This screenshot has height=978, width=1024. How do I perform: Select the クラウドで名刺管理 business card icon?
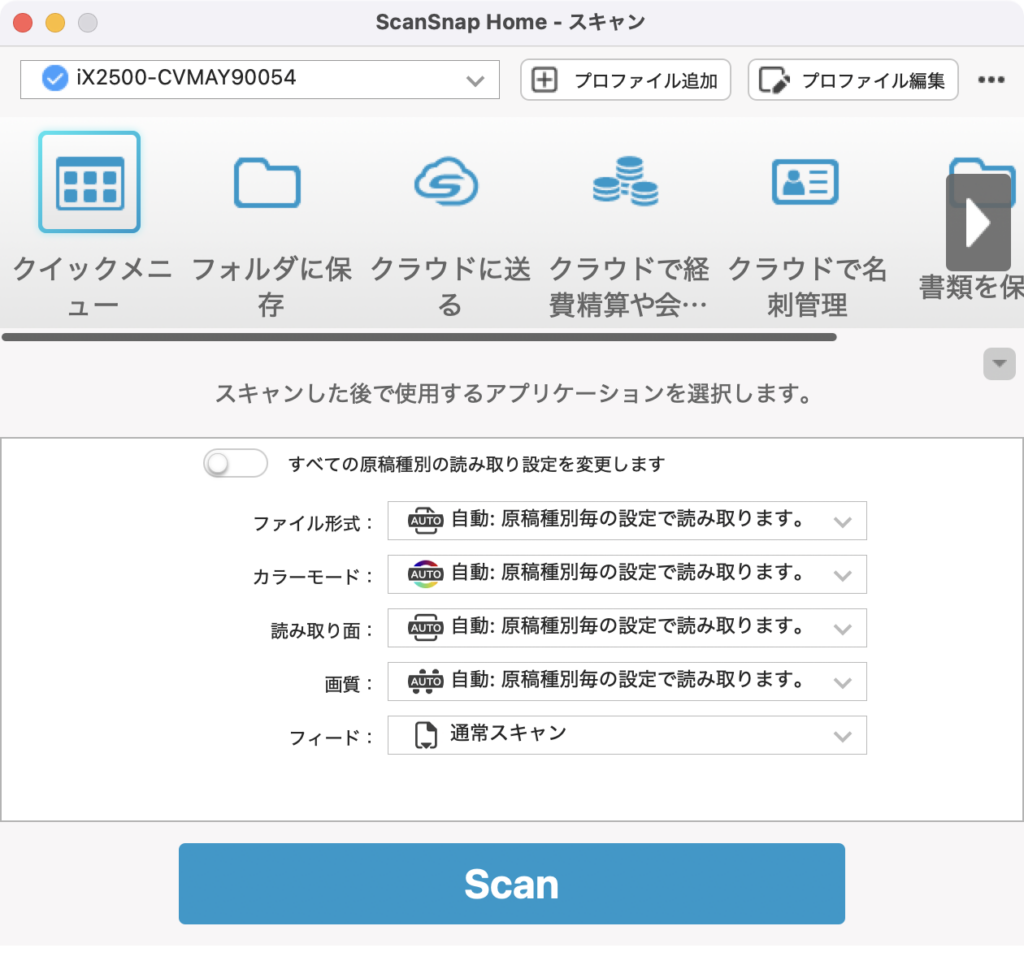click(x=805, y=181)
